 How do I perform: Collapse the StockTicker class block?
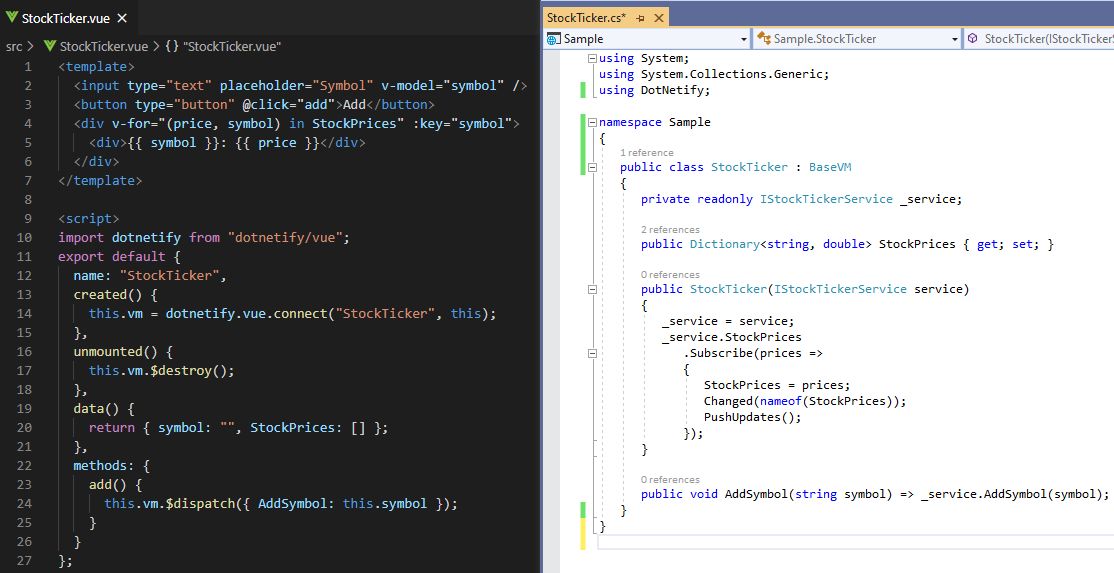pyautogui.click(x=593, y=167)
